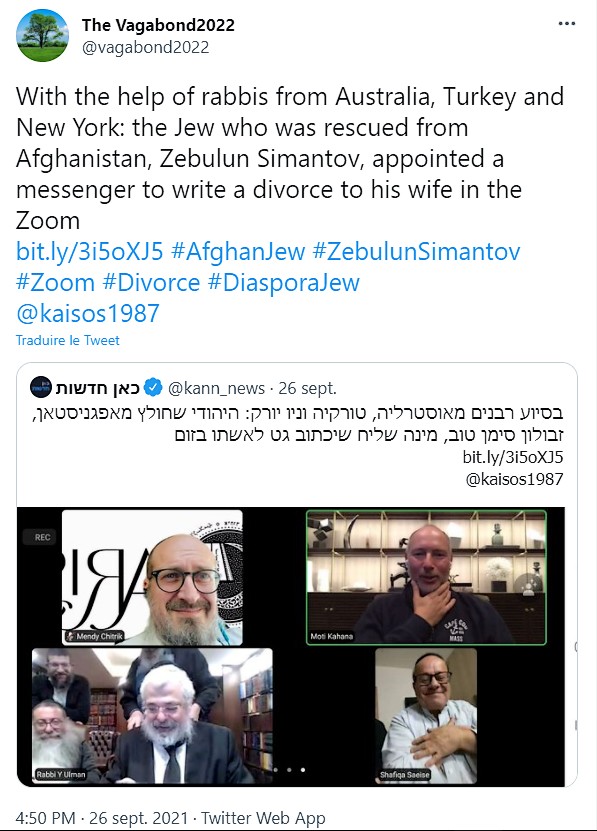
Task: Click the blue verified badge on Kann news
Action: coord(153,388)
